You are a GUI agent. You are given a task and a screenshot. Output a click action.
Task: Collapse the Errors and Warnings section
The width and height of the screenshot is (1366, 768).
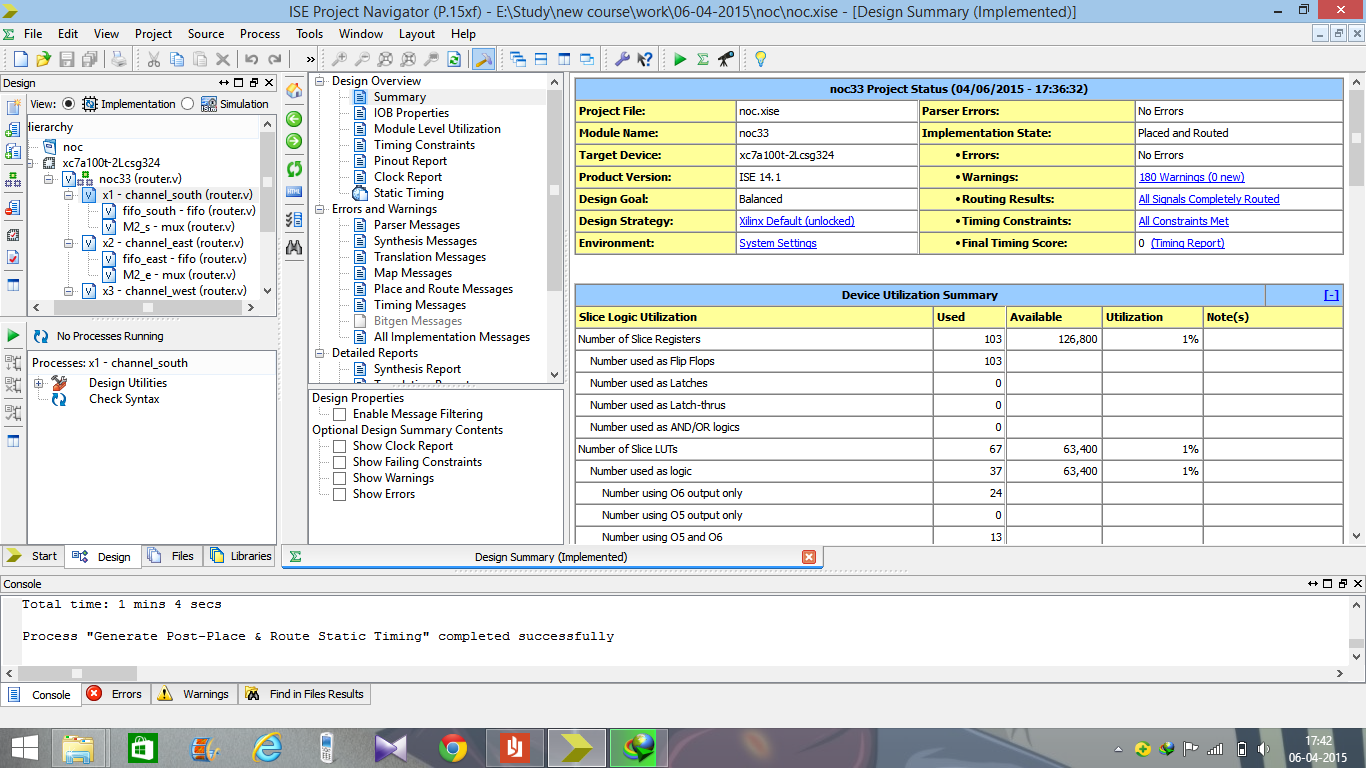tap(321, 209)
